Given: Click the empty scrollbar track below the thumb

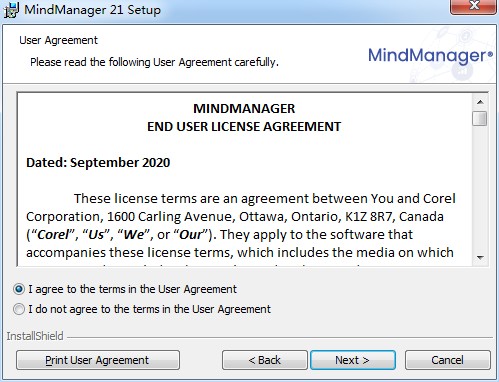Looking at the screenshot, I should pyautogui.click(x=480, y=188).
